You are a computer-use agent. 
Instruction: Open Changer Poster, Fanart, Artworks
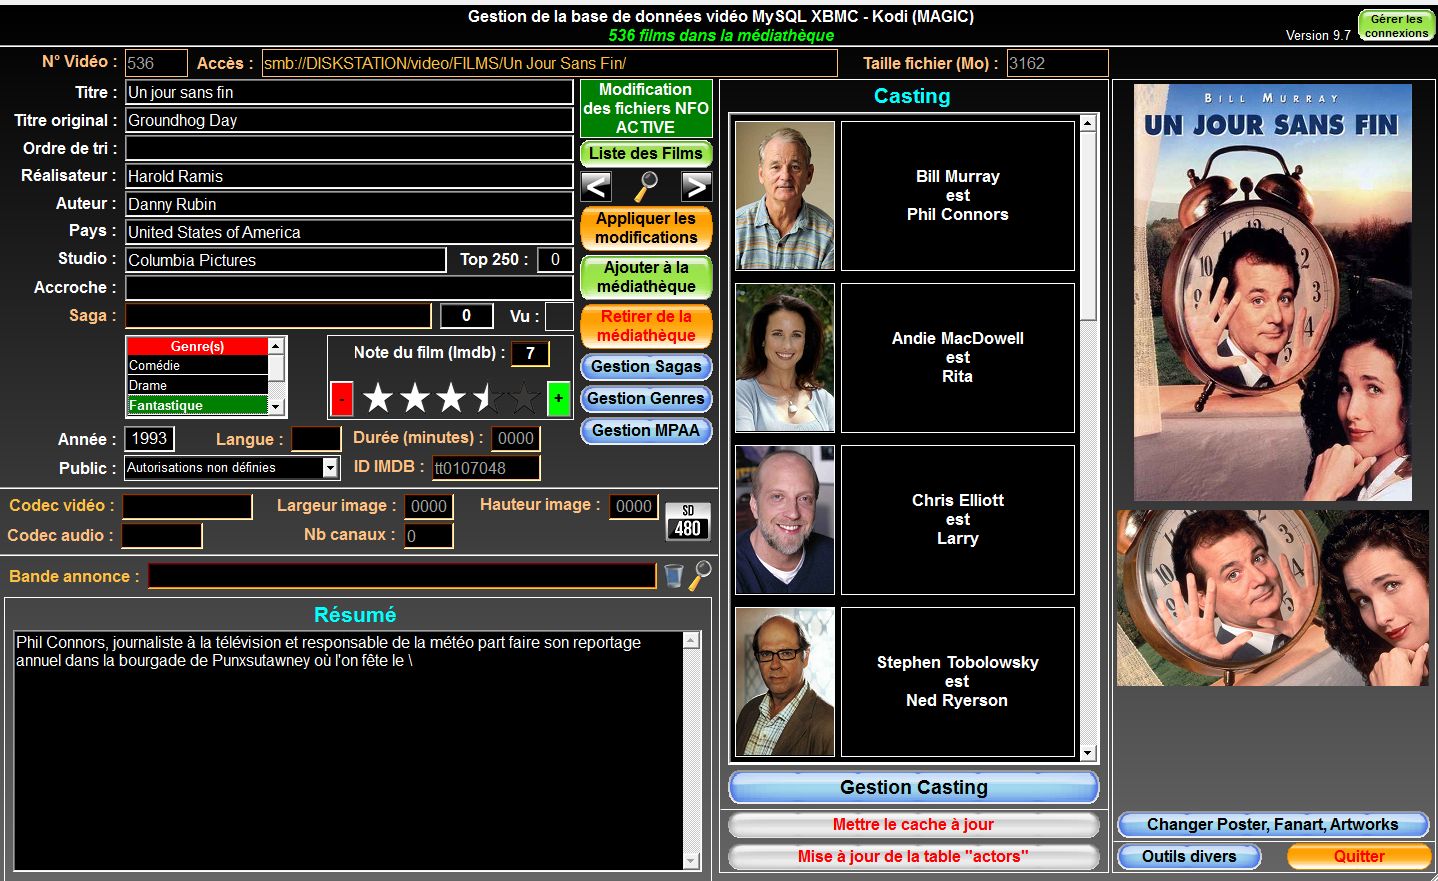1273,824
